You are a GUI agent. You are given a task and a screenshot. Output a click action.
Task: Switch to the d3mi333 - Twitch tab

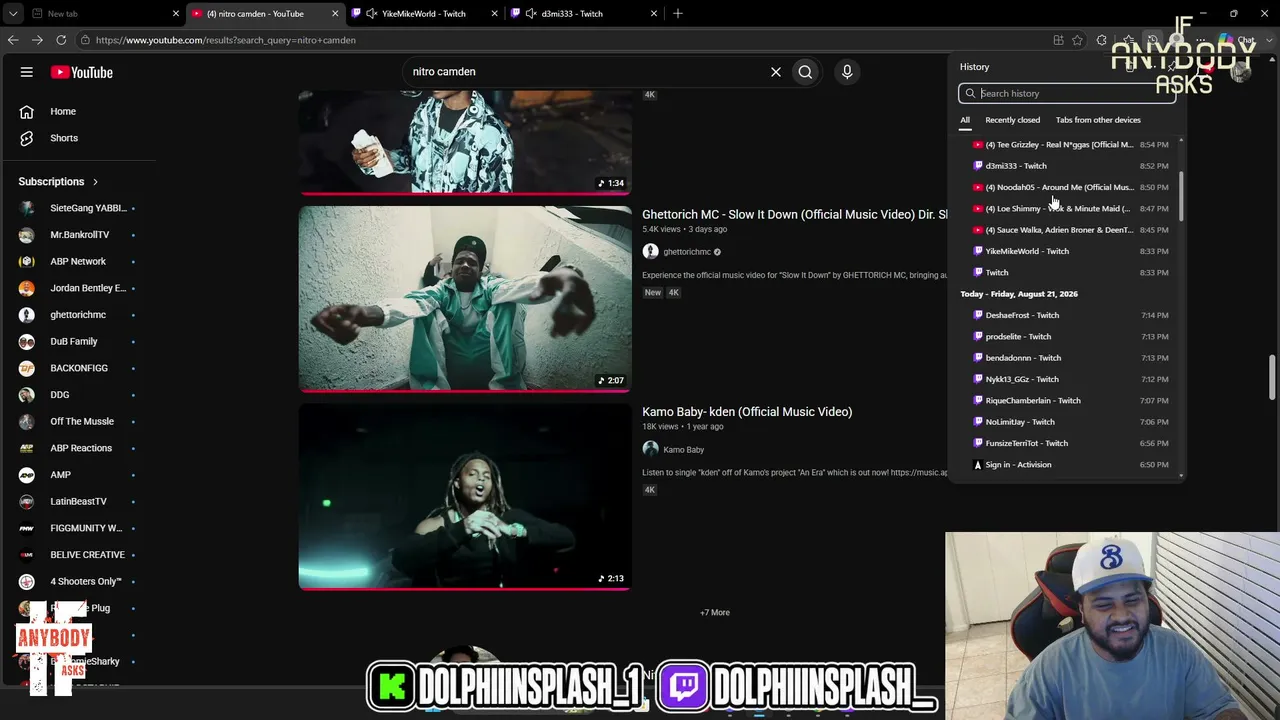[584, 14]
